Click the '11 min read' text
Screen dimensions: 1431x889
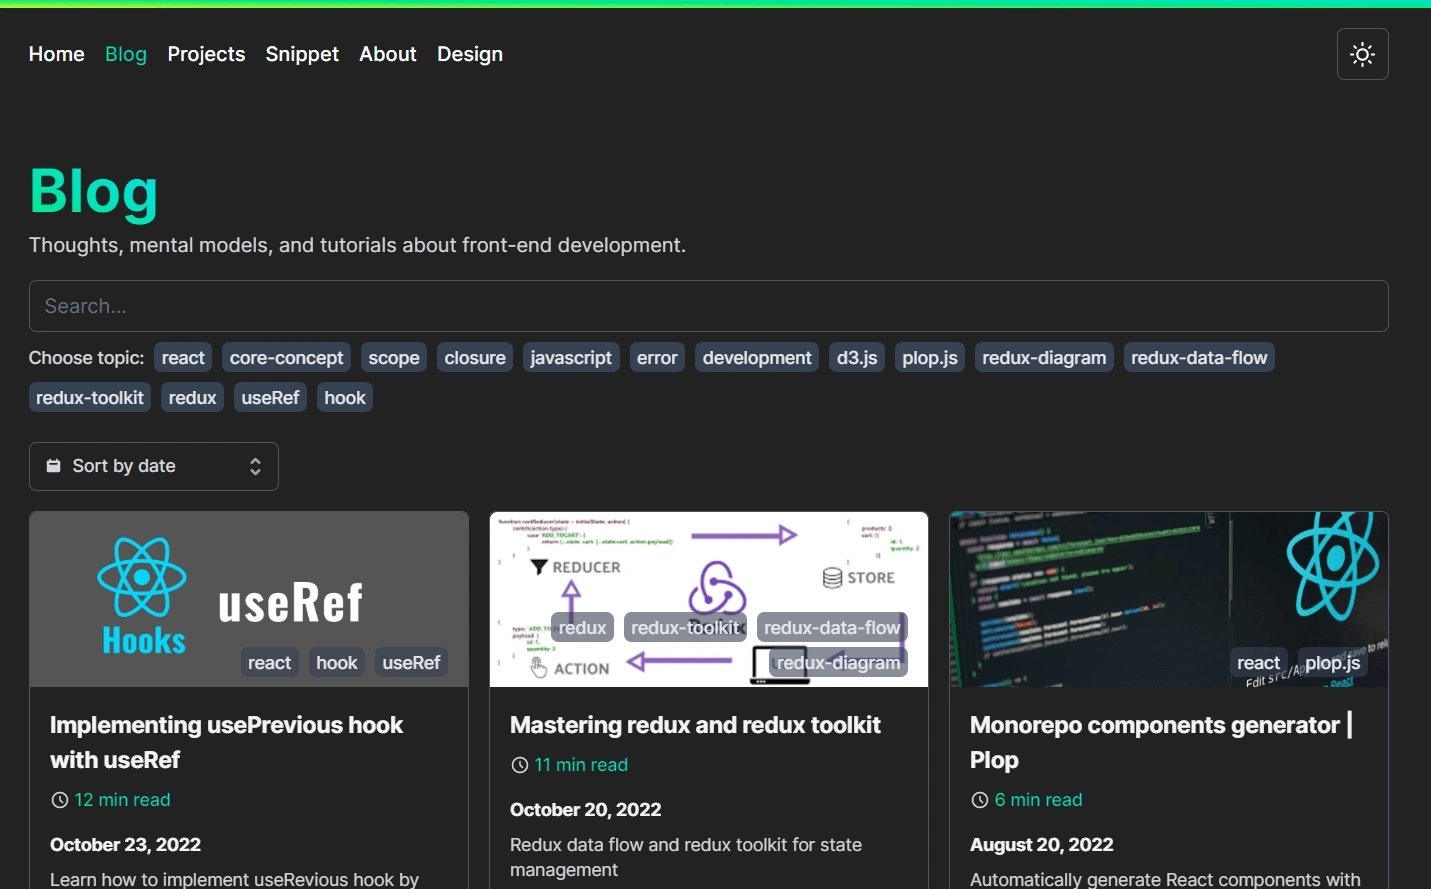pos(581,765)
